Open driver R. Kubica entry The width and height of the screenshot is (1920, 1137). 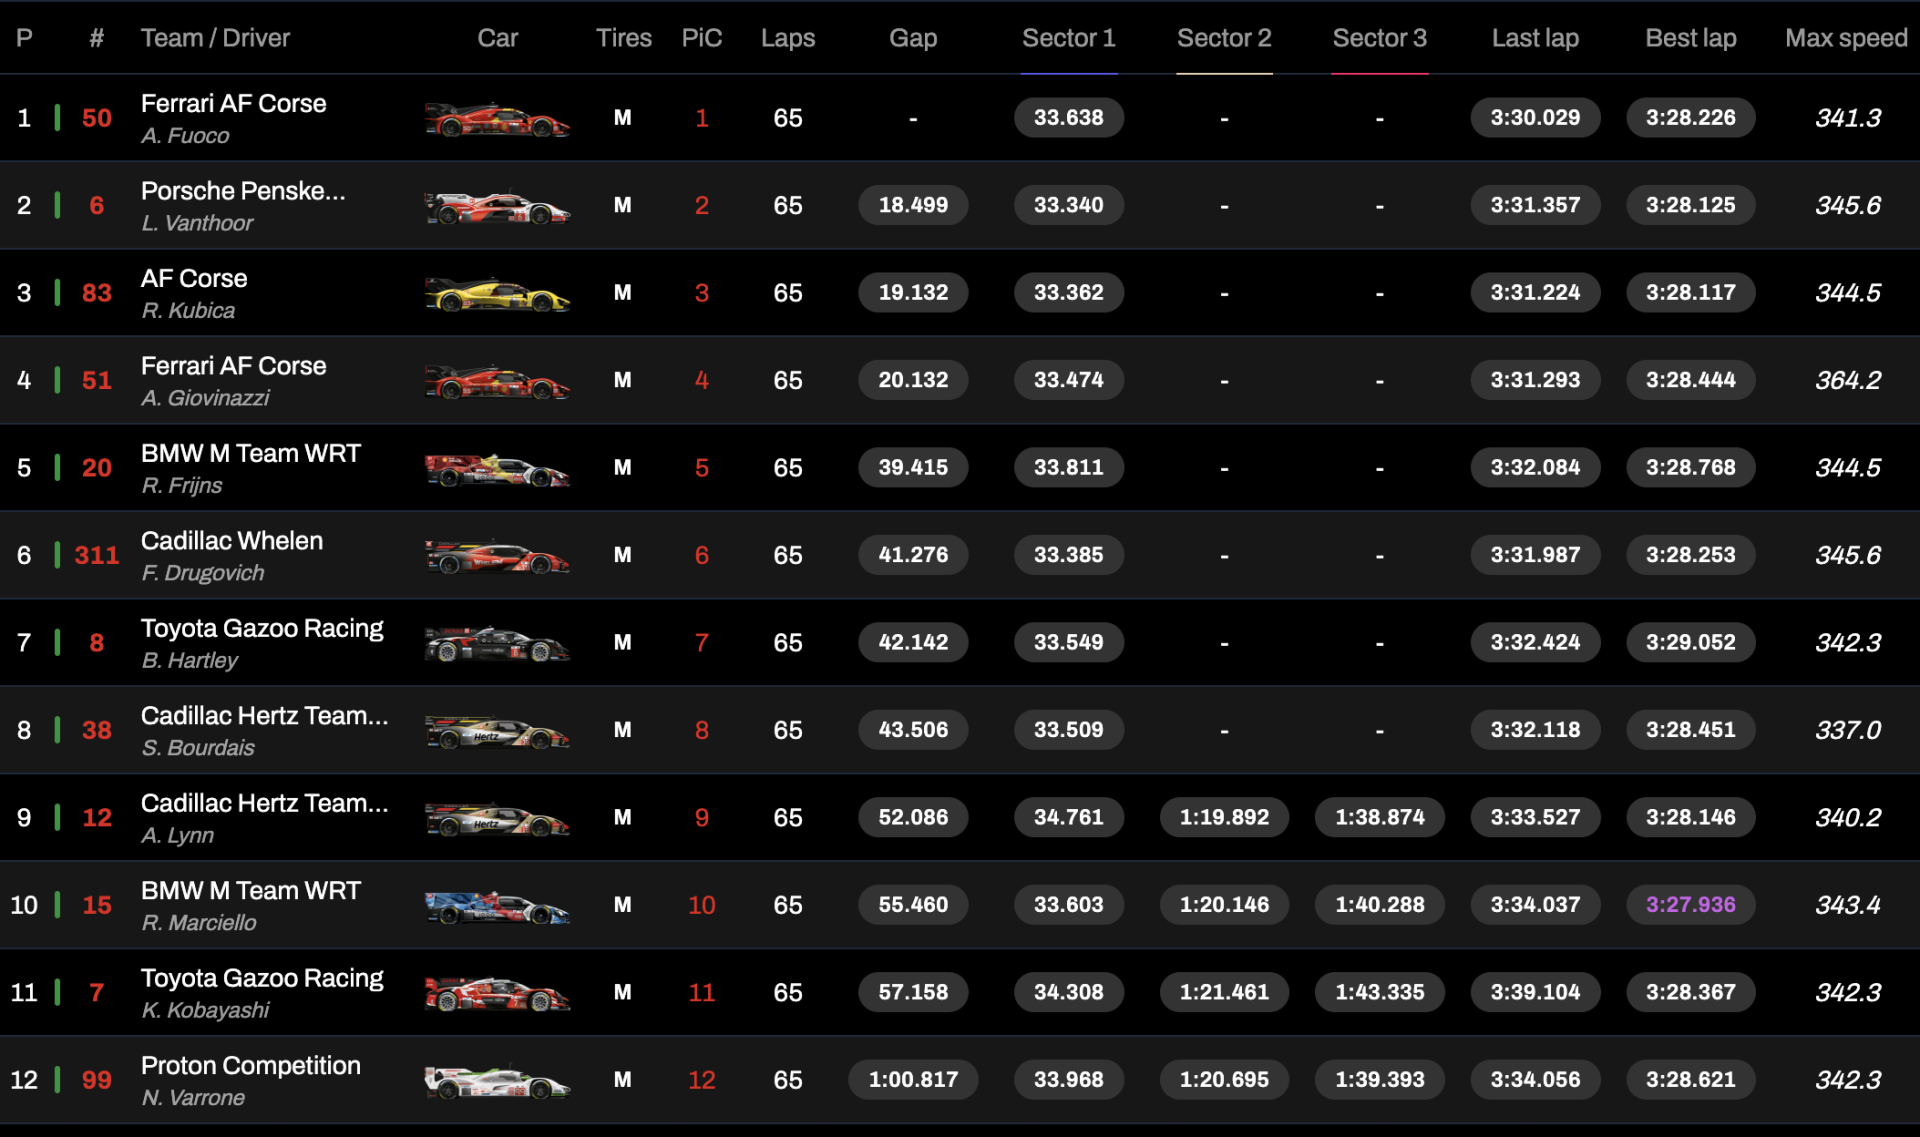[x=188, y=311]
